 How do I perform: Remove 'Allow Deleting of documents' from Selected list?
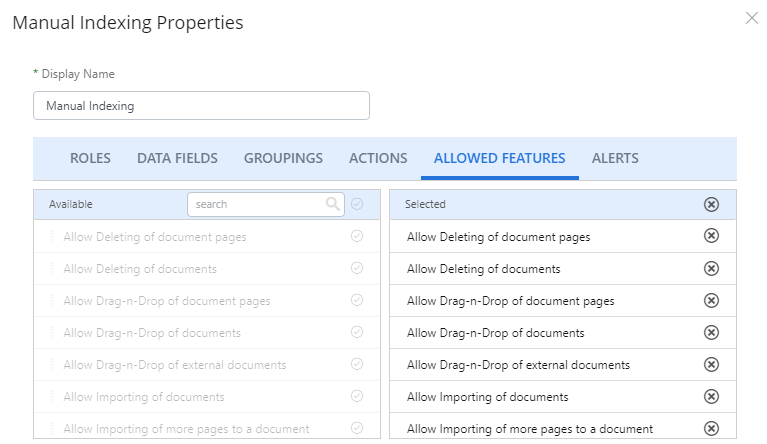point(711,268)
